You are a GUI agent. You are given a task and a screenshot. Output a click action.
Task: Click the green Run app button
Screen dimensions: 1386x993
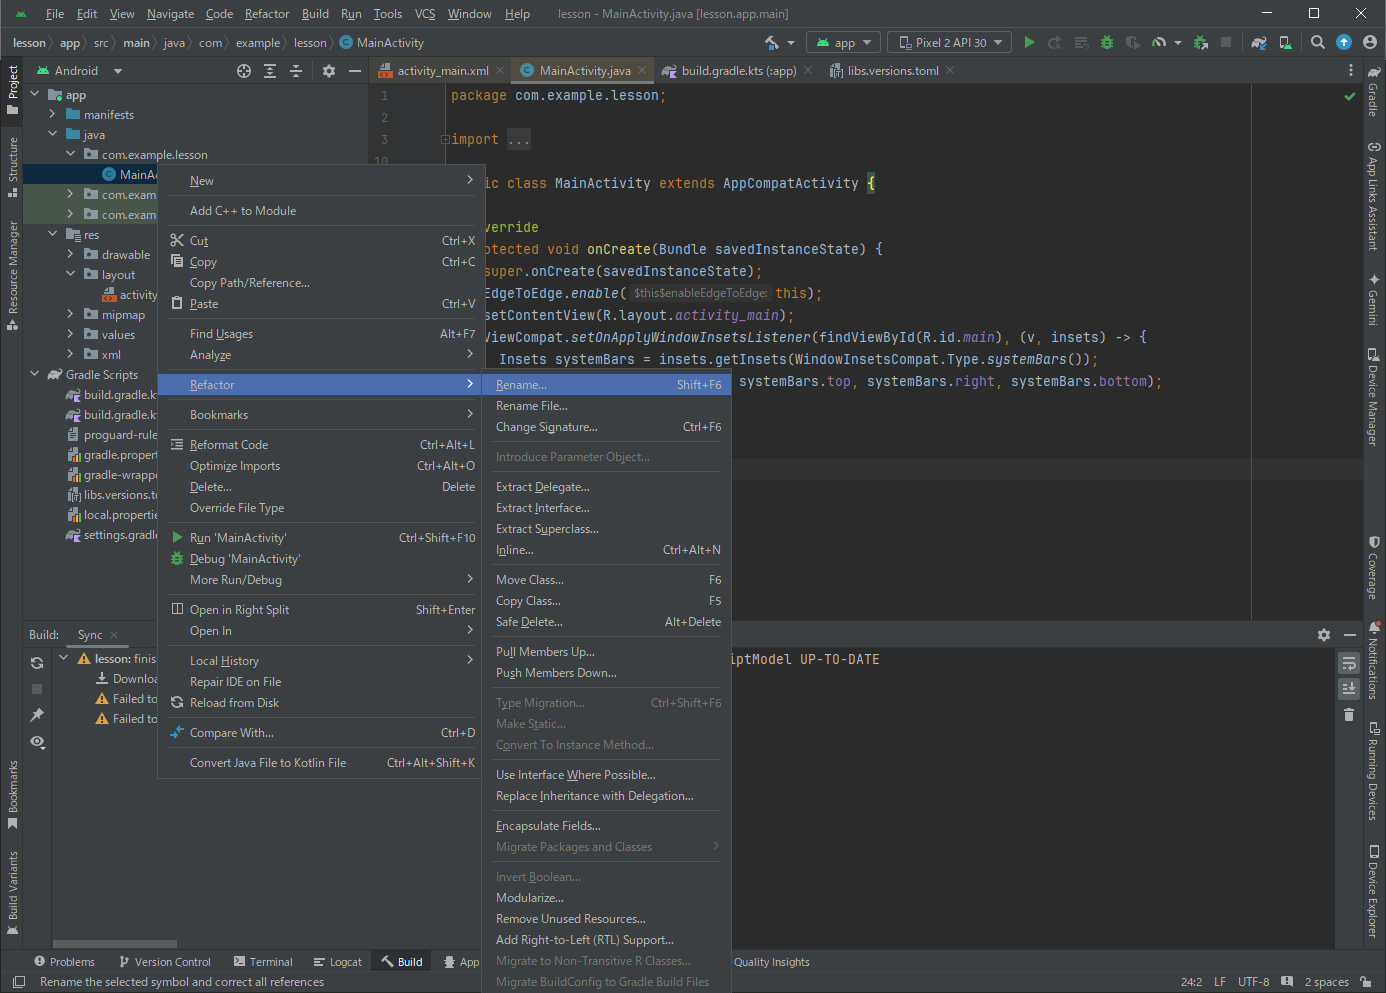(x=1029, y=42)
